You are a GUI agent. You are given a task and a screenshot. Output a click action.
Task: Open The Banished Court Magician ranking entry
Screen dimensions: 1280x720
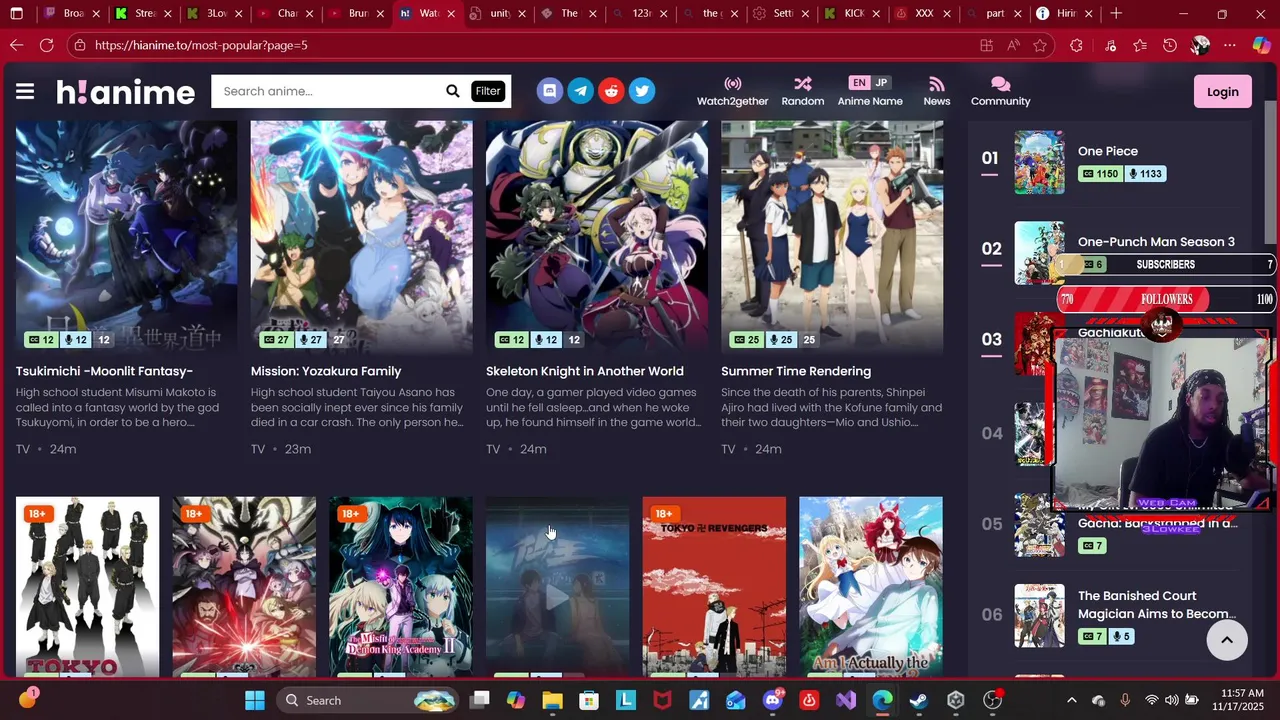(1157, 605)
